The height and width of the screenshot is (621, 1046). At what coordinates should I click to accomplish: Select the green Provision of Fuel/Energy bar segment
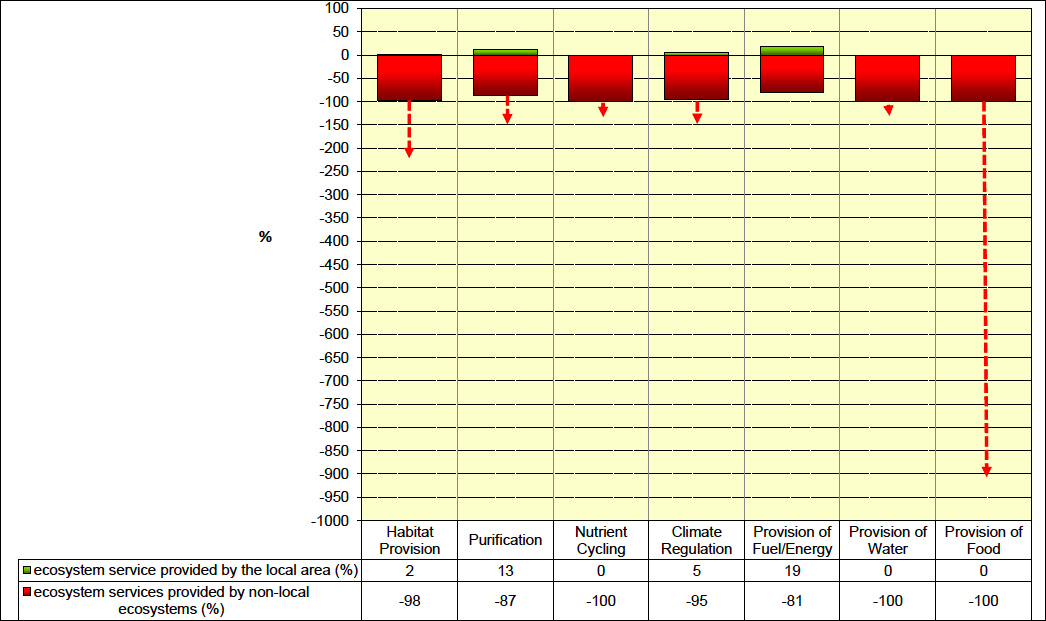point(792,50)
